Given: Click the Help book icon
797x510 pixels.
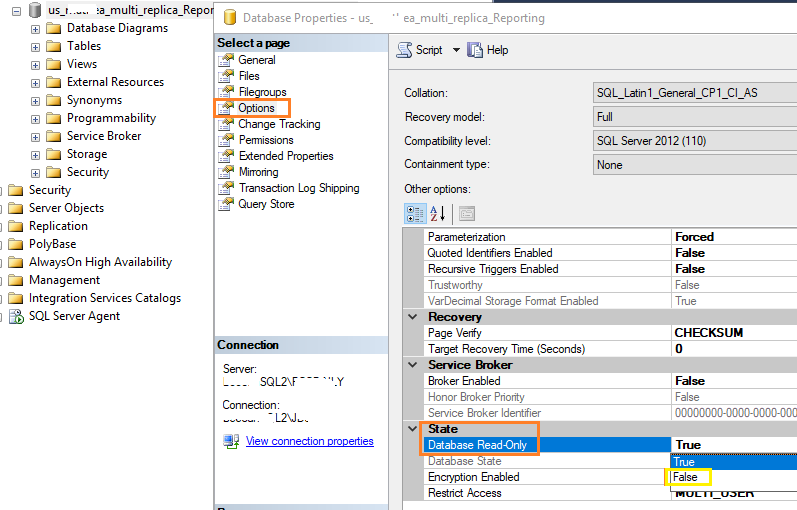Looking at the screenshot, I should pyautogui.click(x=475, y=50).
